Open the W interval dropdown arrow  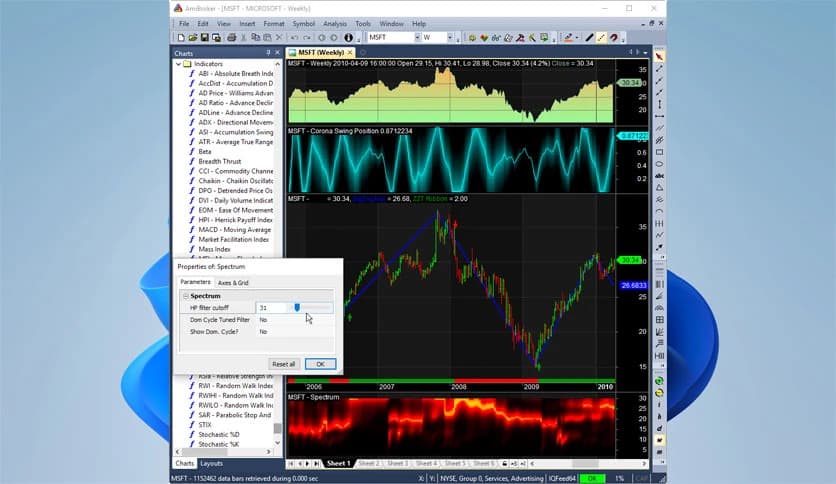(x=449, y=37)
